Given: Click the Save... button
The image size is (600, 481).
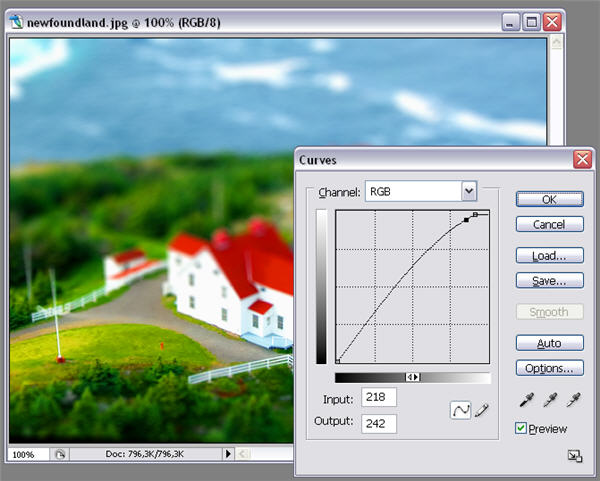Looking at the screenshot, I should (x=549, y=281).
